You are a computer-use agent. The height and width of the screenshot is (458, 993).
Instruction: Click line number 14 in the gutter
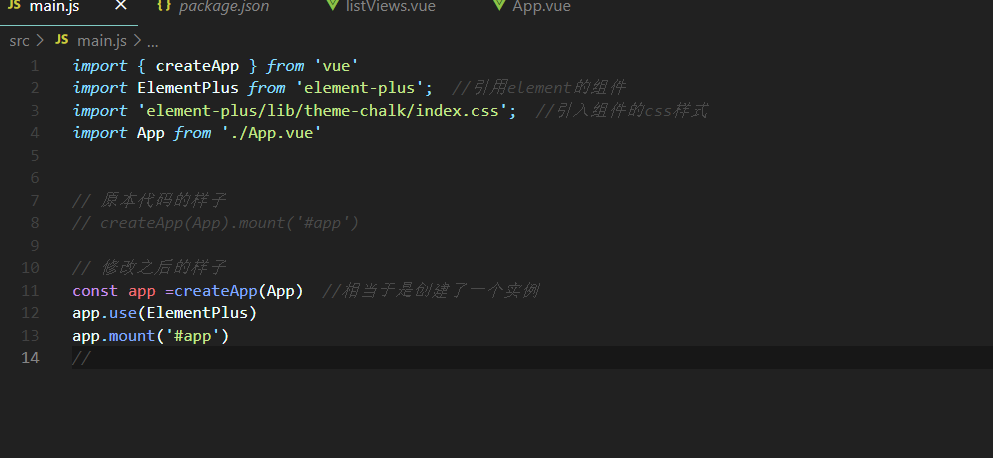pyautogui.click(x=30, y=358)
